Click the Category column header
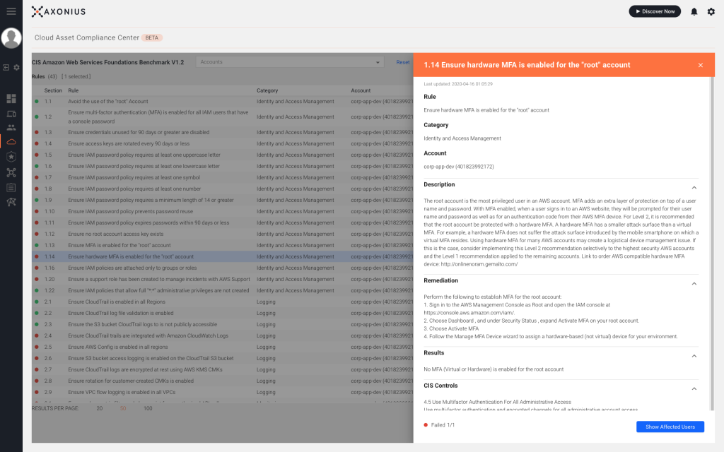The height and width of the screenshot is (452, 724). [x=267, y=90]
